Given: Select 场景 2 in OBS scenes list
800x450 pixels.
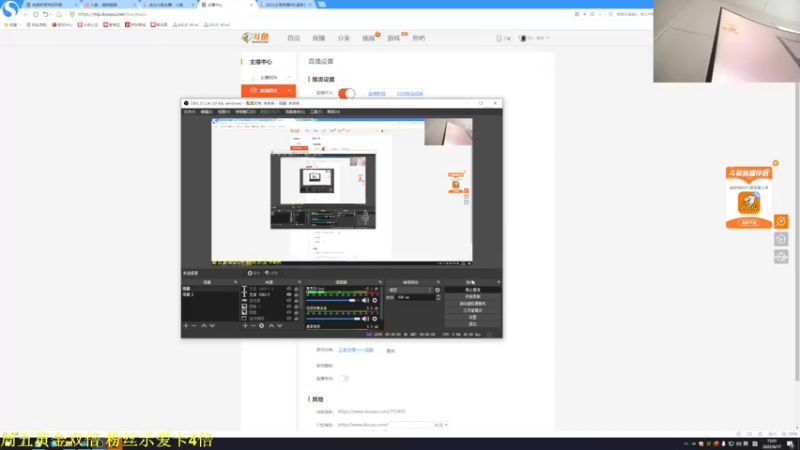Looking at the screenshot, I should 210,294.
